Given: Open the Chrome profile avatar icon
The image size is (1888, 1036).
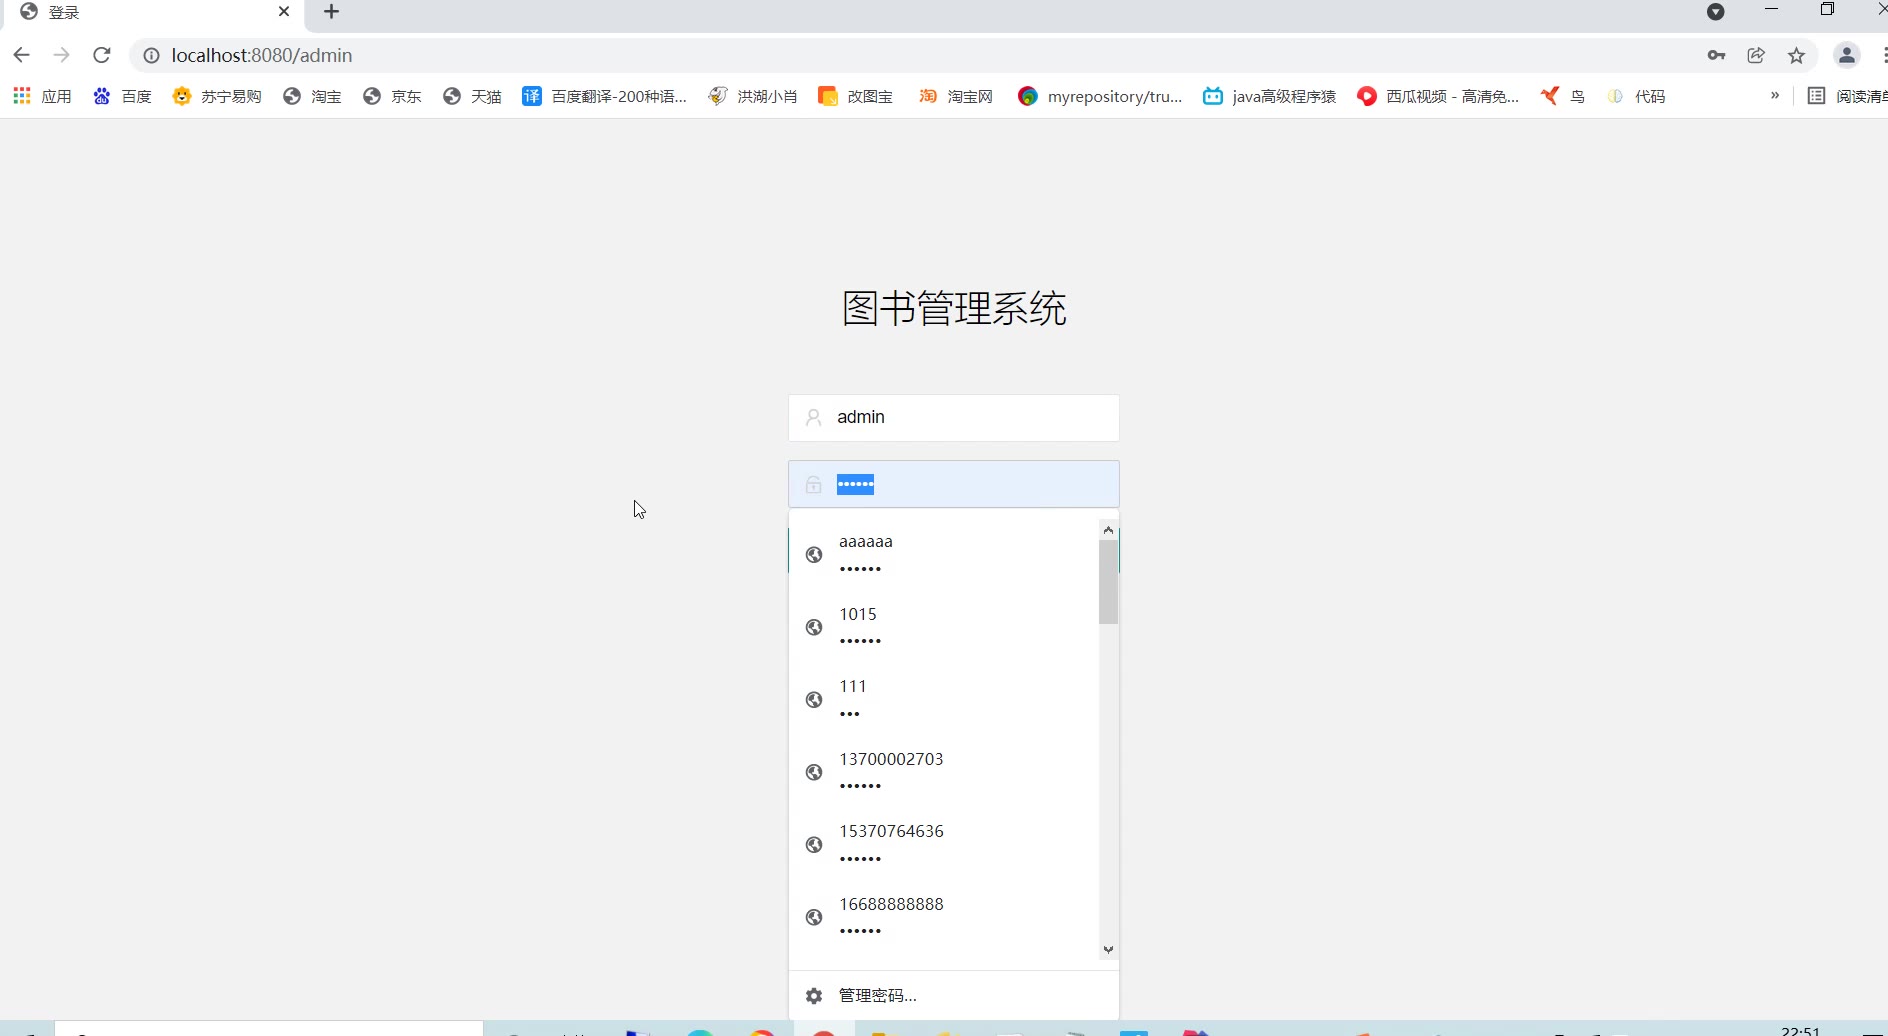Looking at the screenshot, I should point(1847,55).
